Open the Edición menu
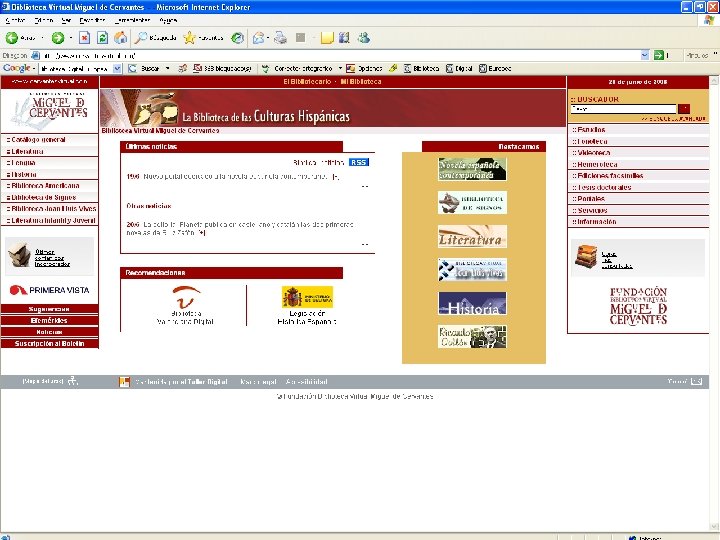 point(44,20)
